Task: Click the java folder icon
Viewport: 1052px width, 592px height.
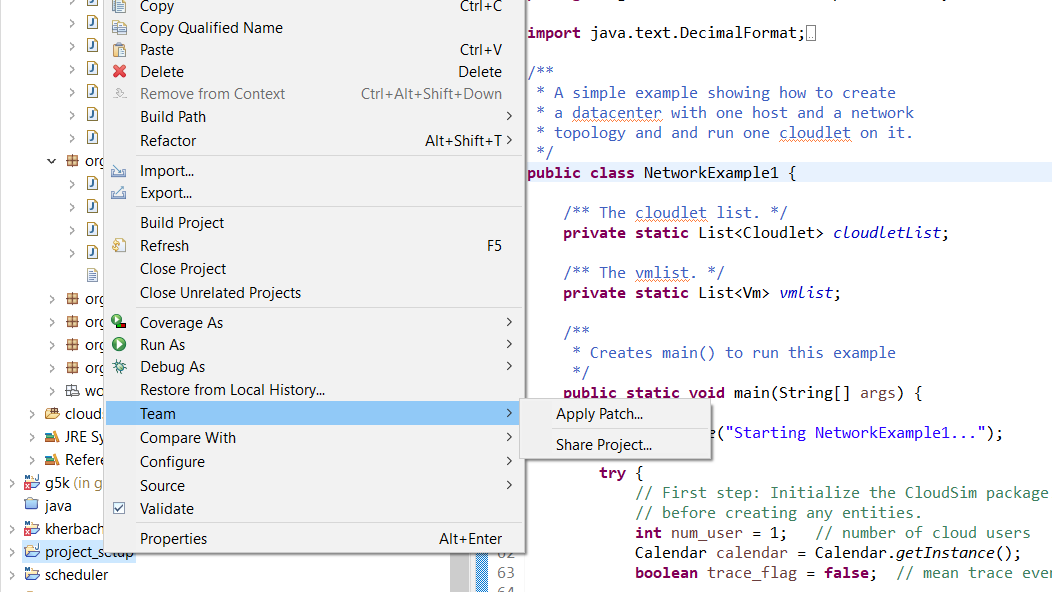Action: 32,504
